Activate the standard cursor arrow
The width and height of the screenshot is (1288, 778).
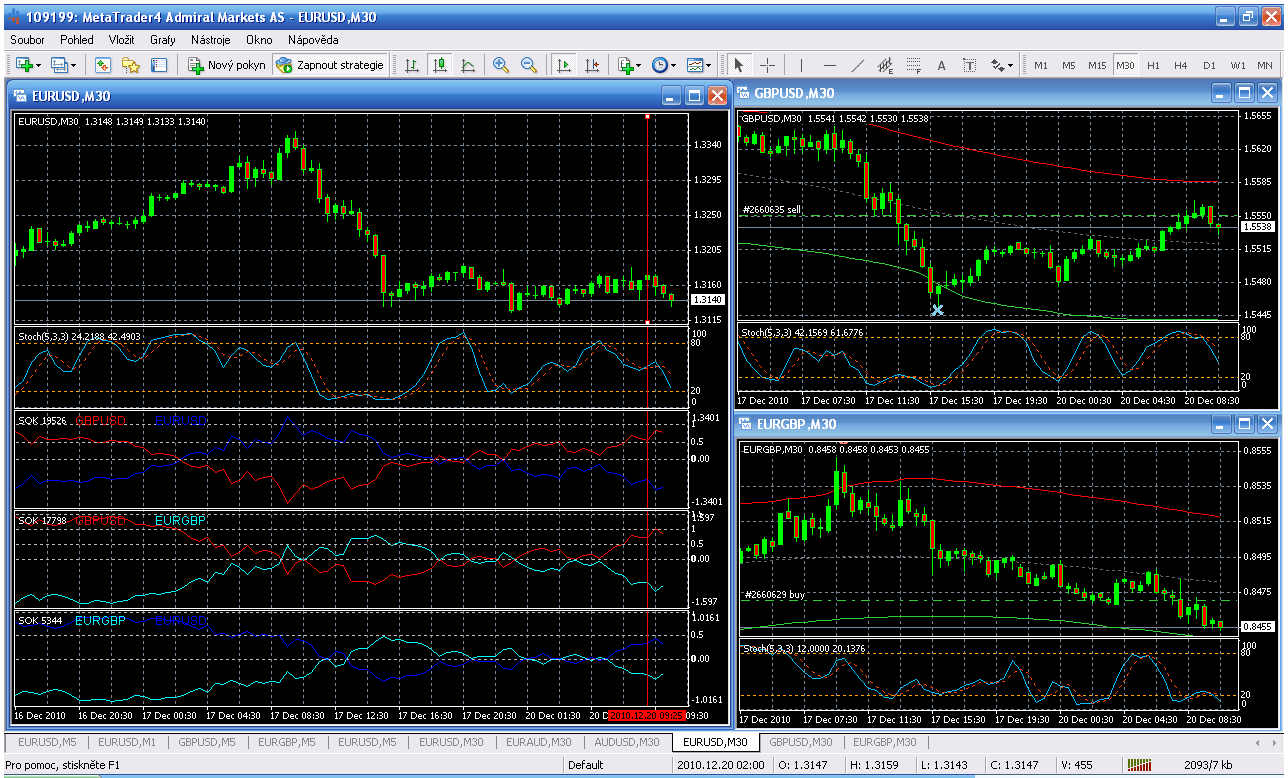[739, 65]
